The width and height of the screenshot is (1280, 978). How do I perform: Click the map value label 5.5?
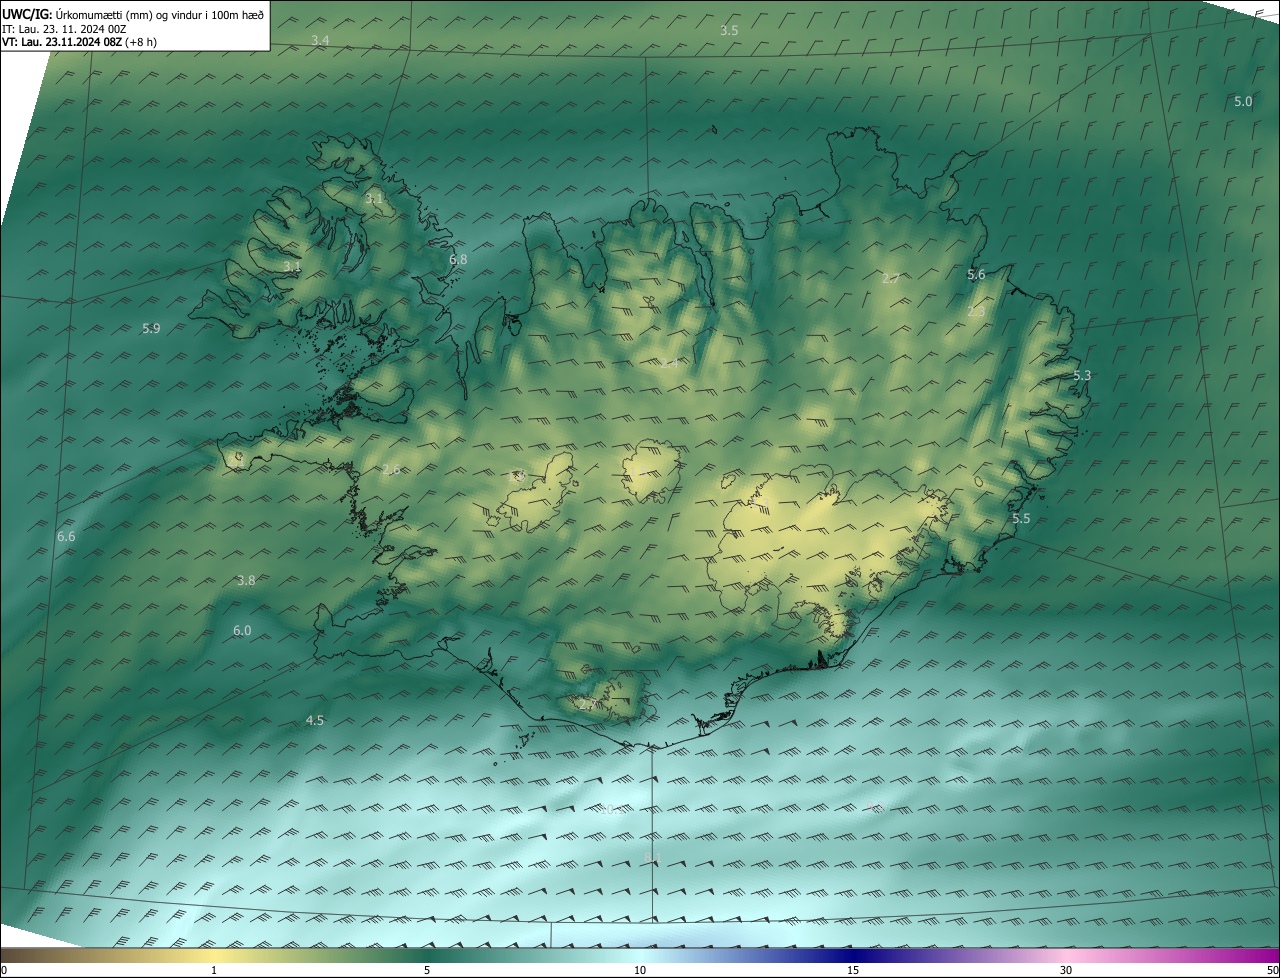pyautogui.click(x=1021, y=519)
